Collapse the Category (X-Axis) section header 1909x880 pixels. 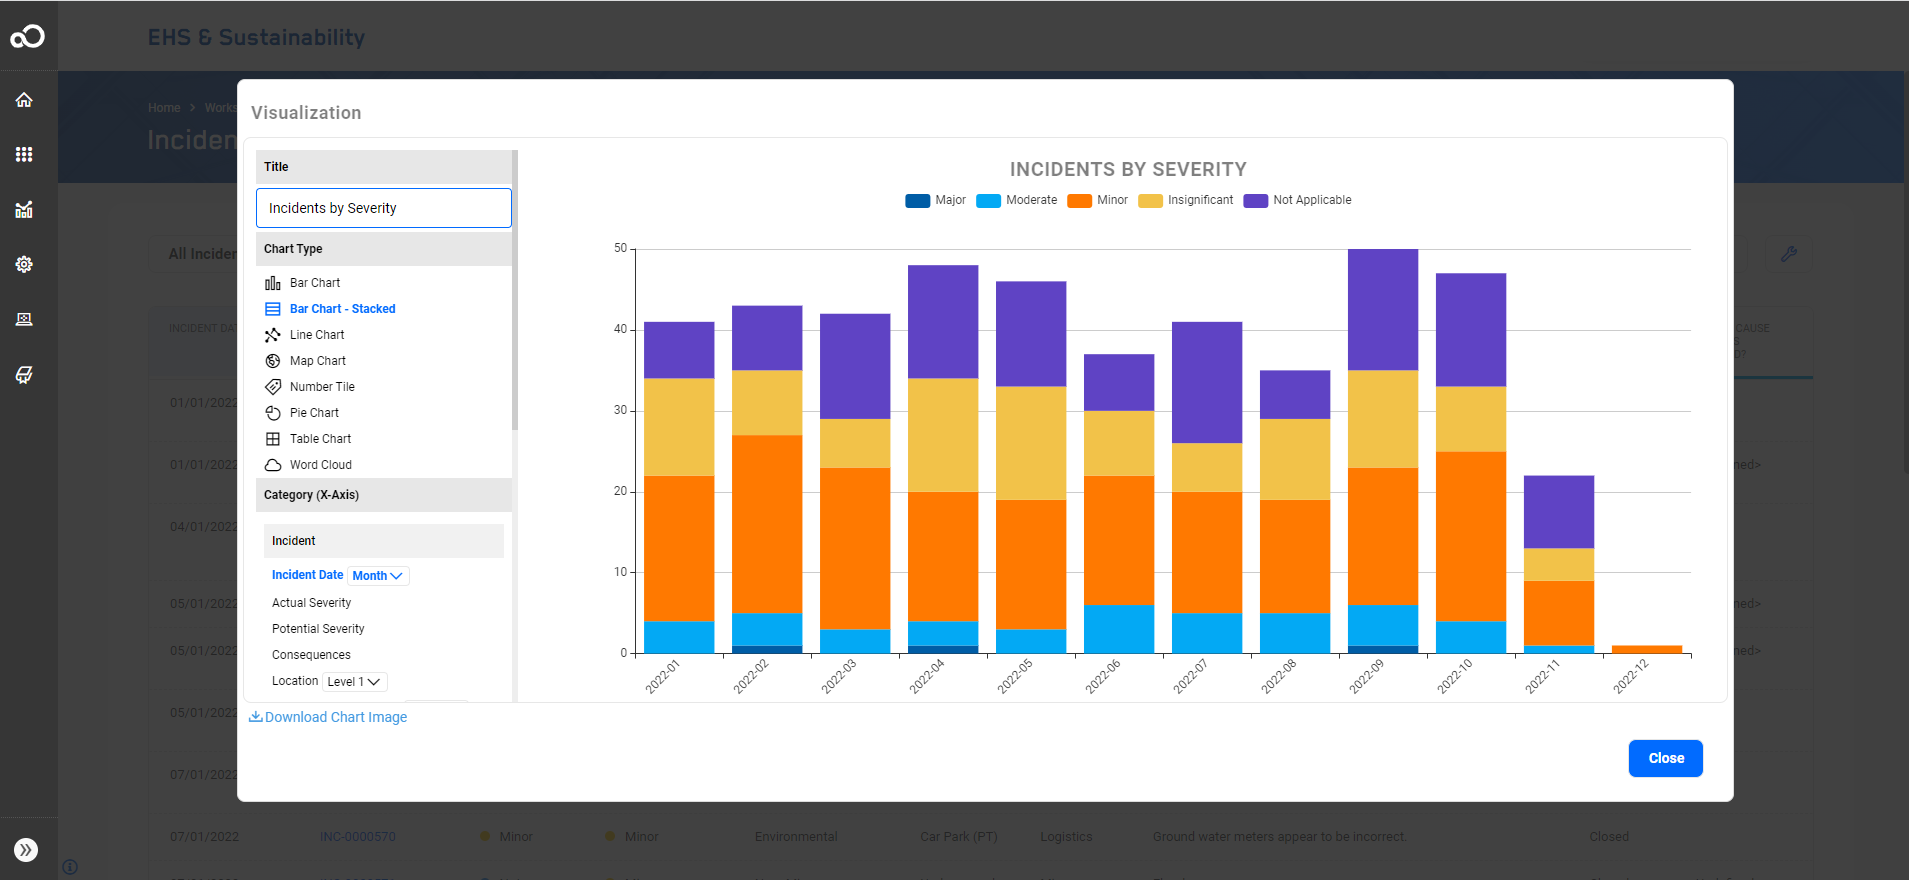coord(384,495)
